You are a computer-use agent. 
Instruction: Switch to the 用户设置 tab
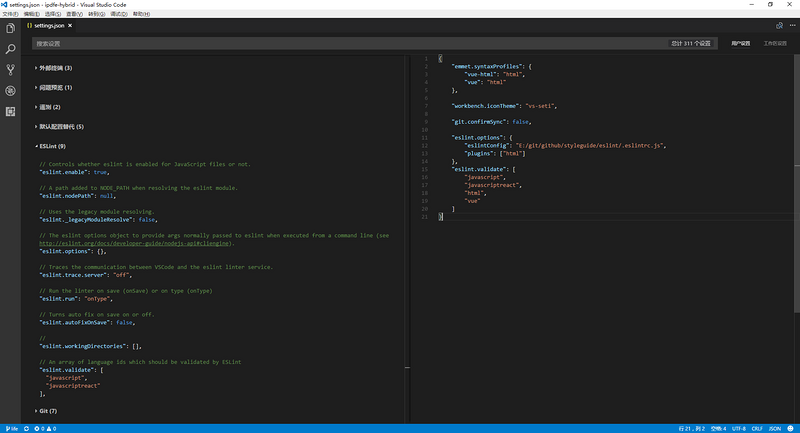(740, 43)
